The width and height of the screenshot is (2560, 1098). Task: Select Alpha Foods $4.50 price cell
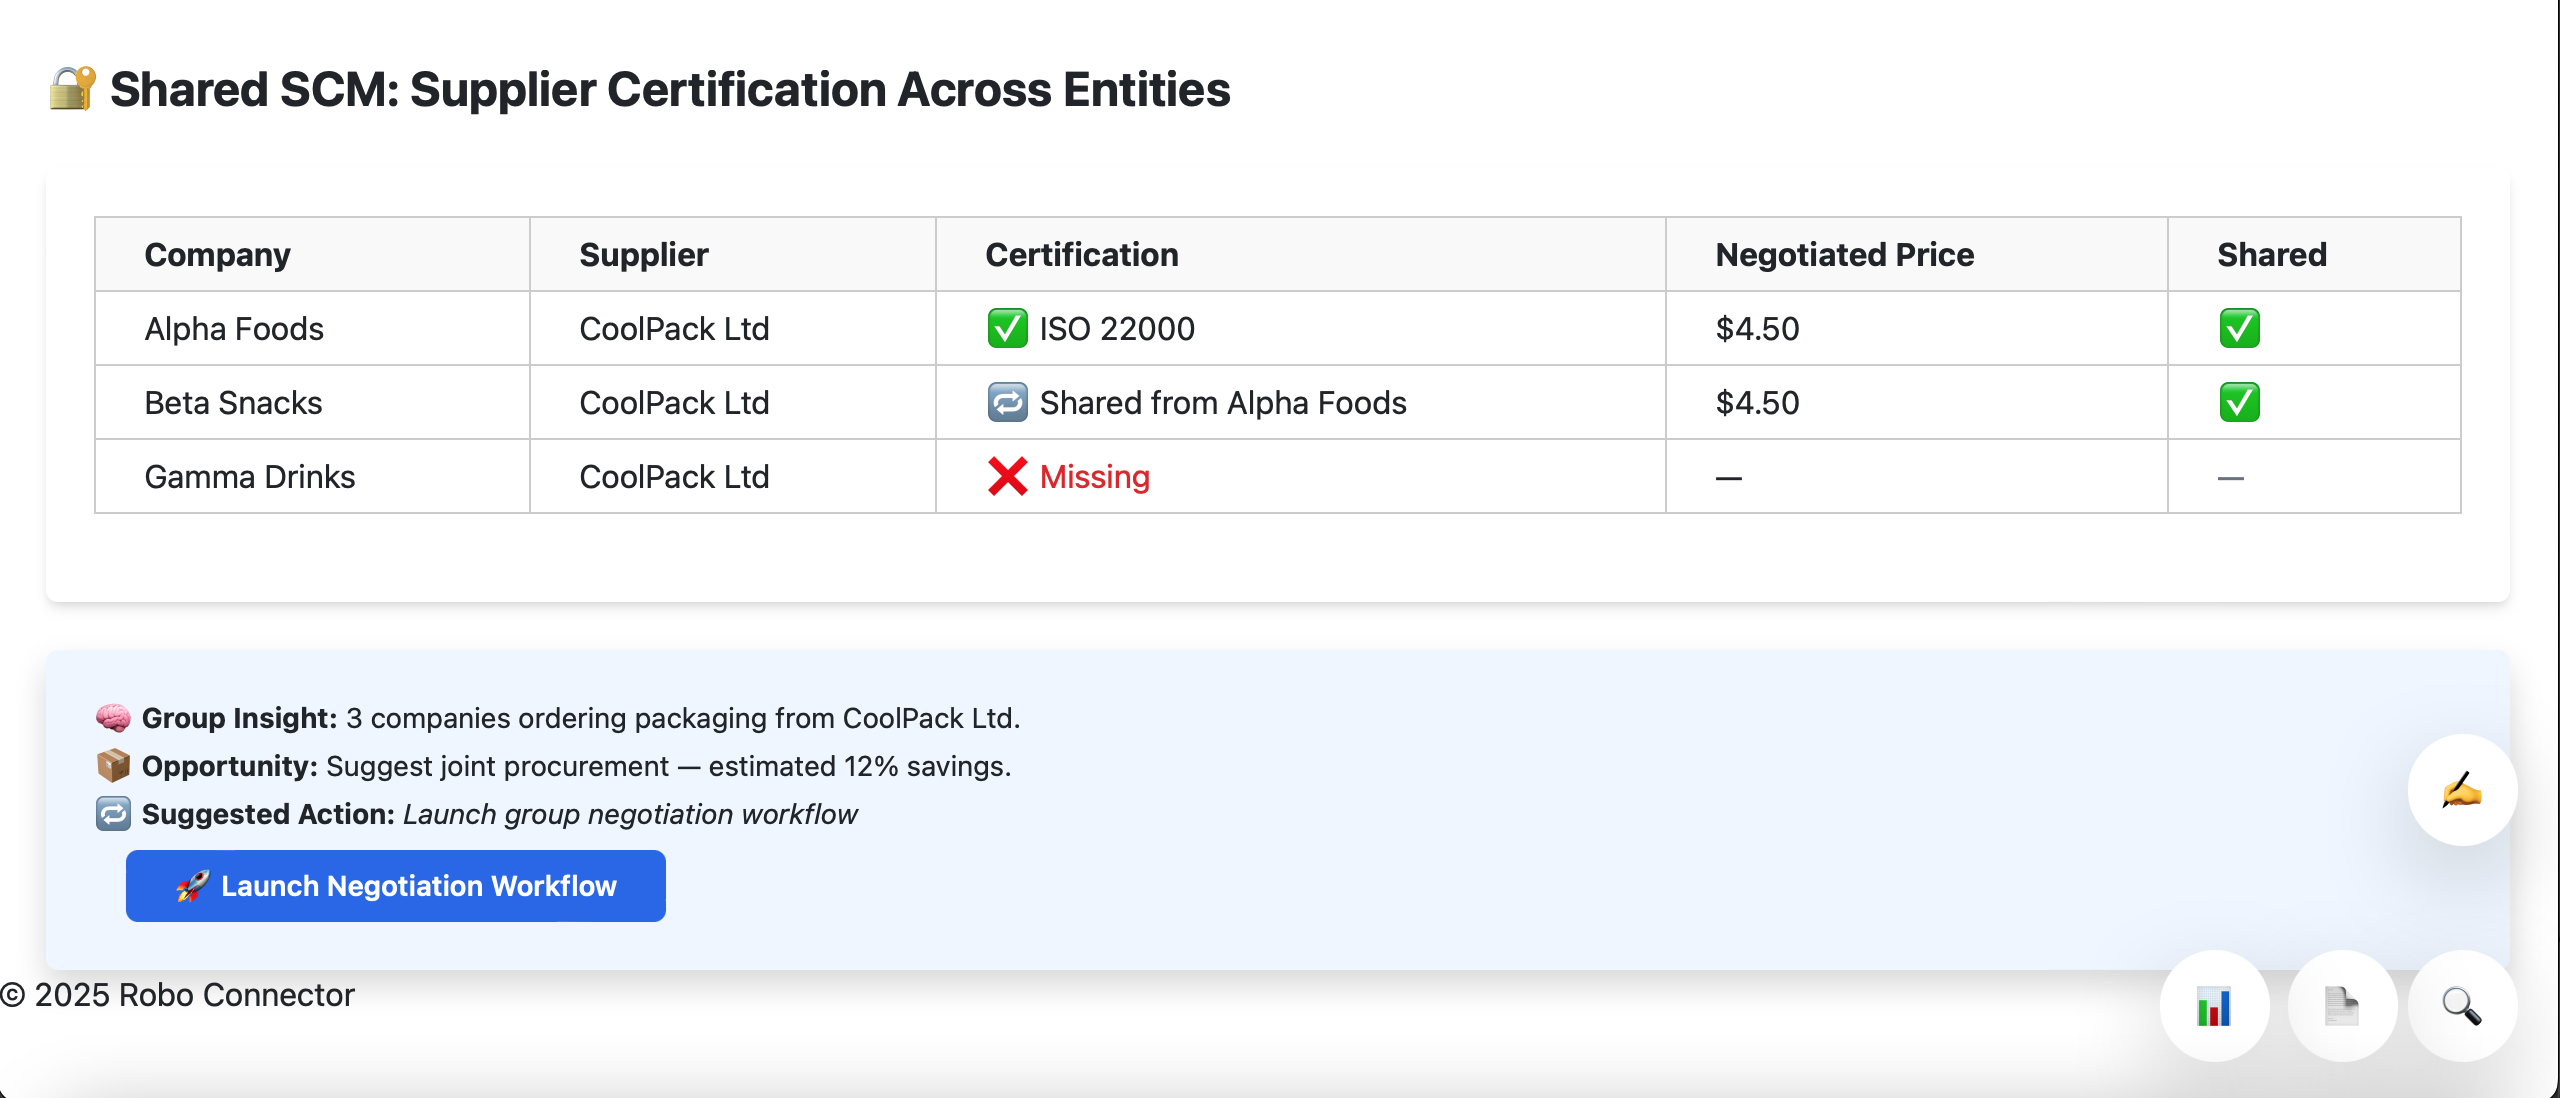tap(1757, 329)
